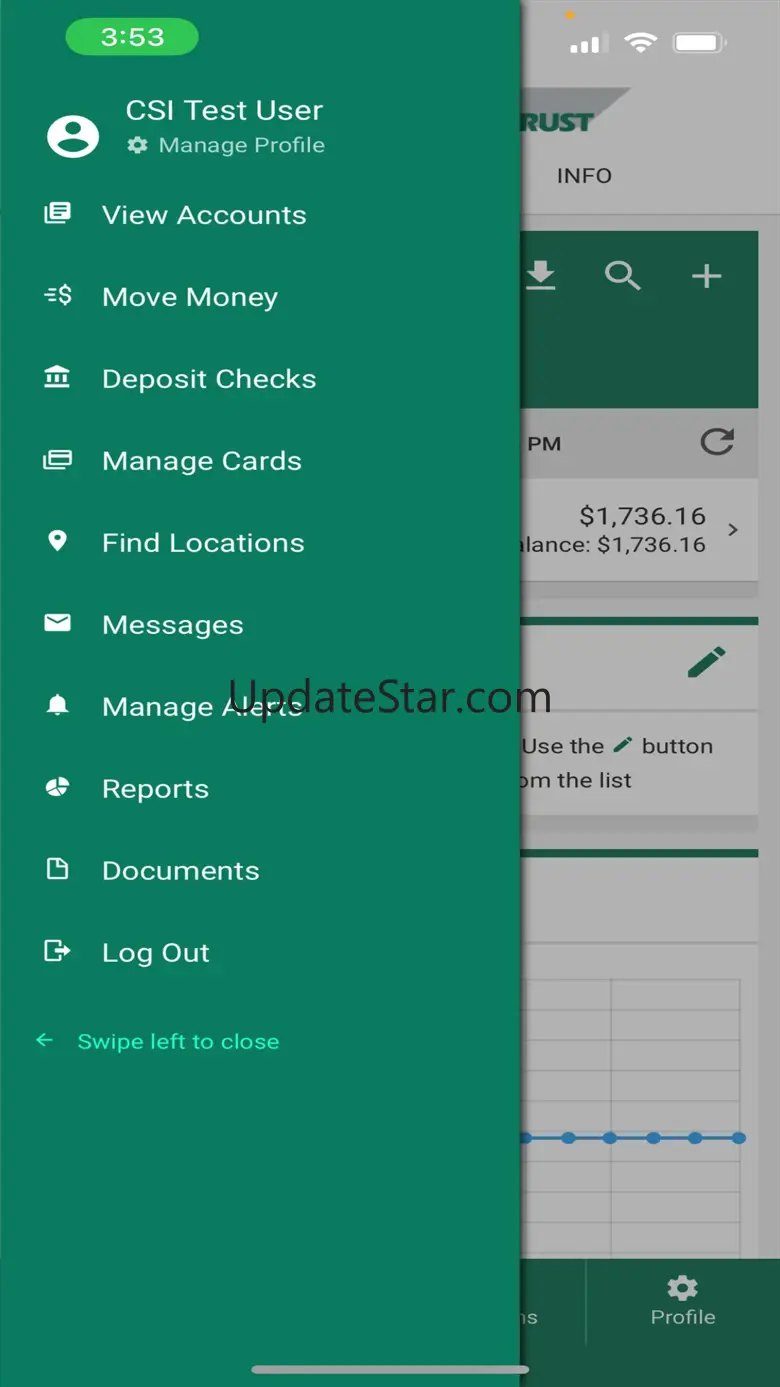
Task: Open Manage Alerts menu item
Action: (x=202, y=707)
